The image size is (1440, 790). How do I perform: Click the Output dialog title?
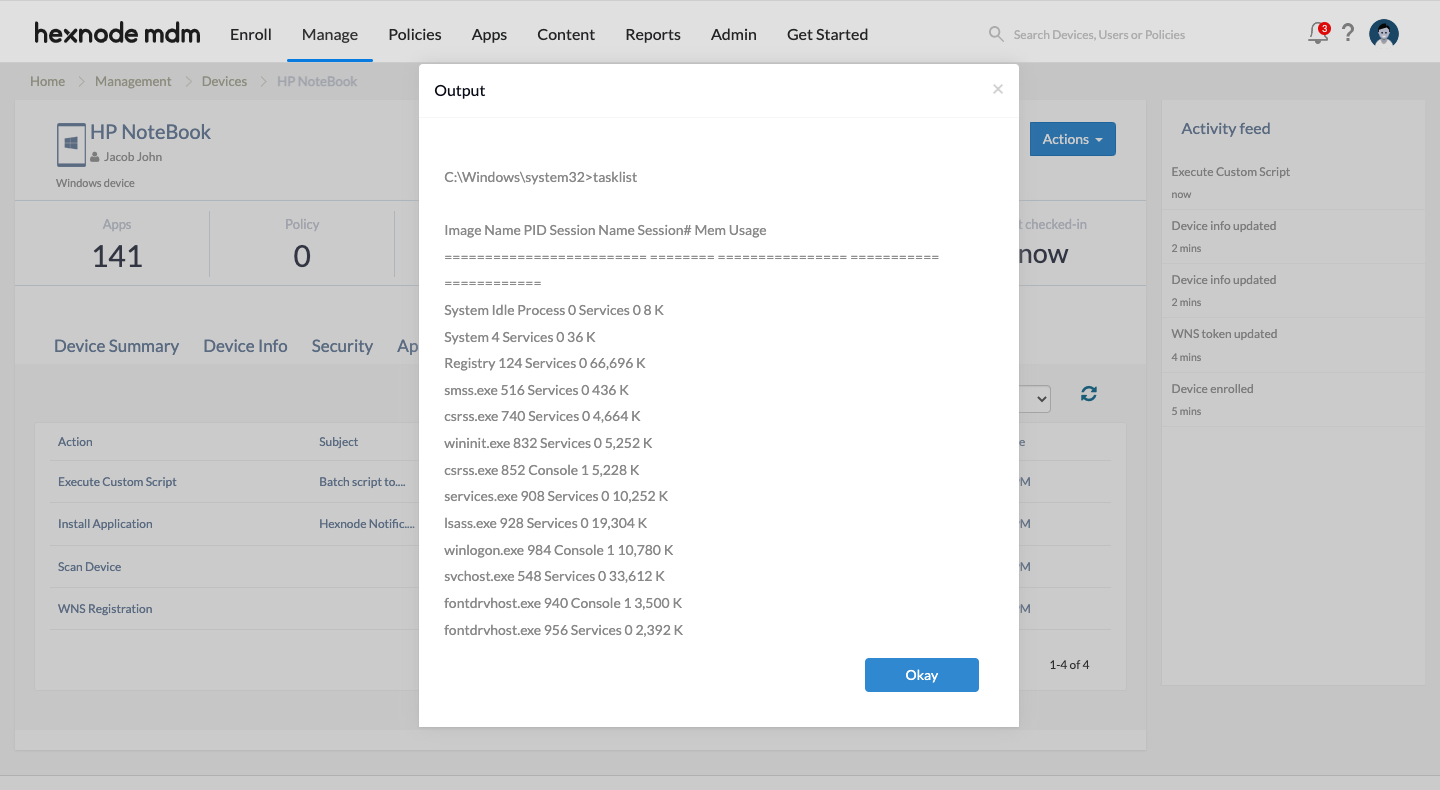(460, 90)
